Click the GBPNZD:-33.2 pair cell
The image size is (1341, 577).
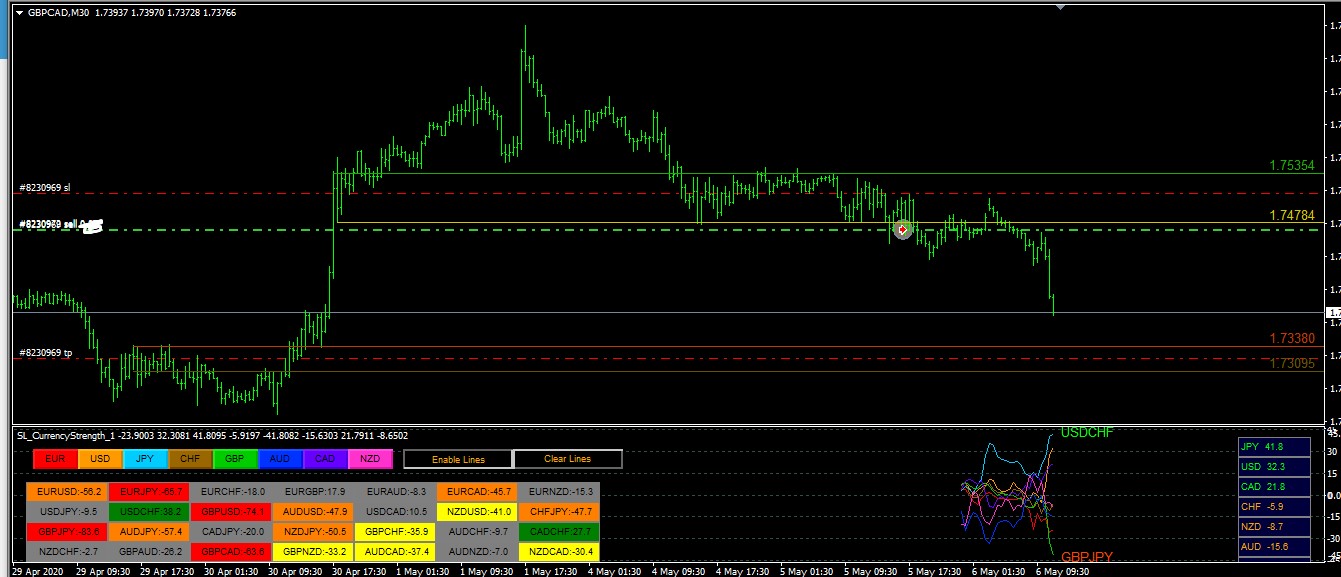312,552
